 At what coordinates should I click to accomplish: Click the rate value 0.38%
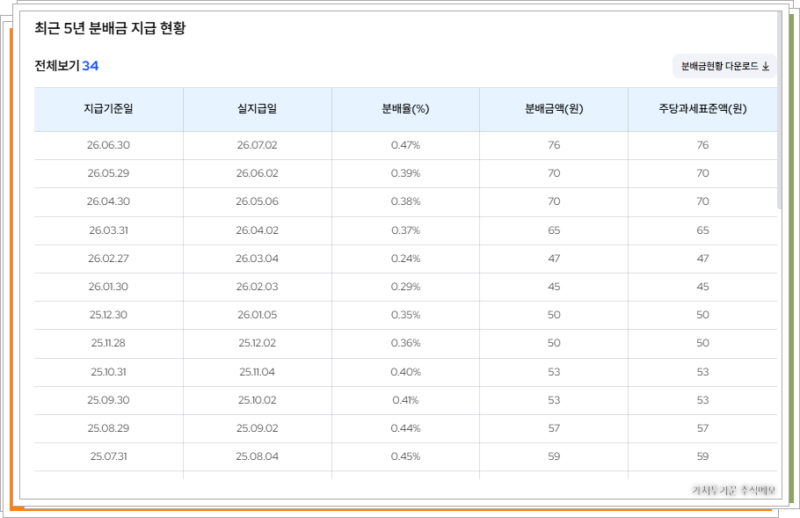click(406, 201)
